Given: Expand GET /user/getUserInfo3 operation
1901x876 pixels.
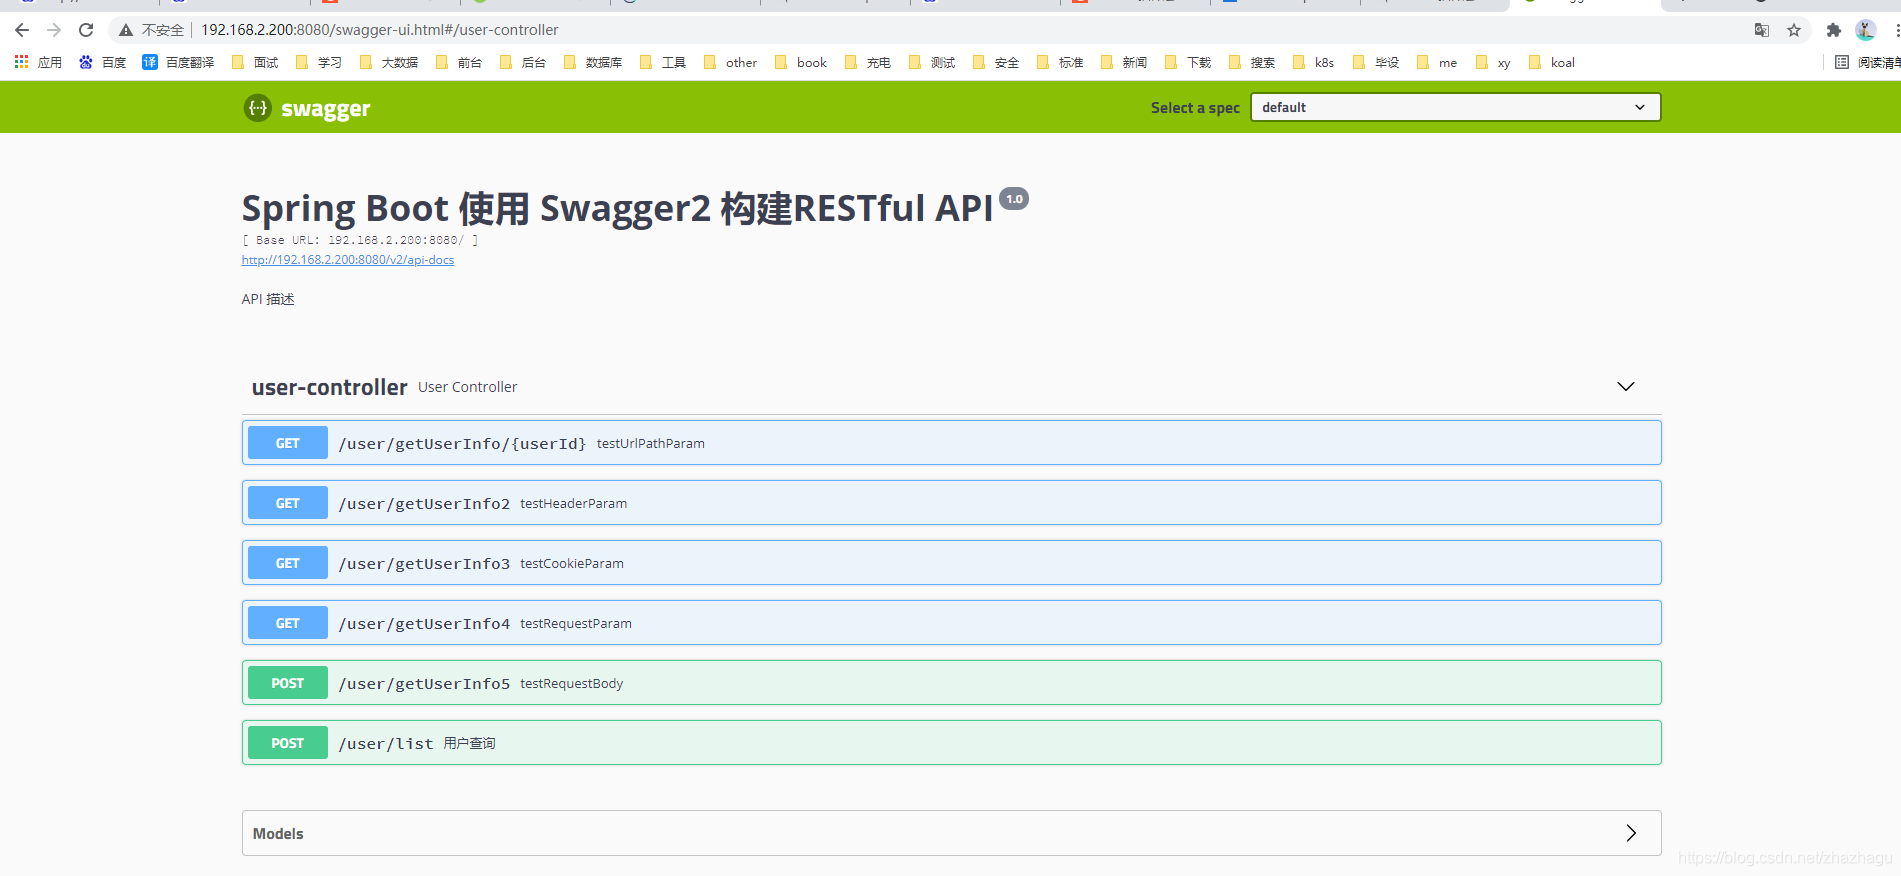Looking at the screenshot, I should point(952,563).
